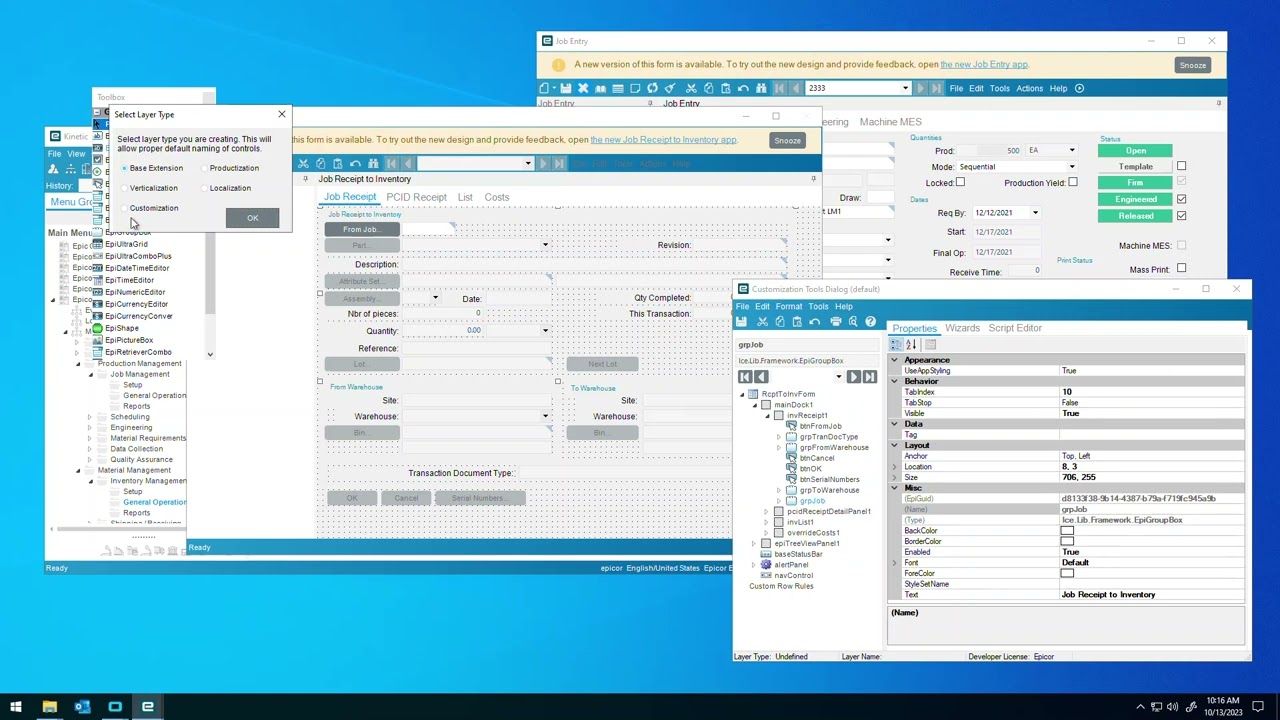Click Snooze in Job Receipt banner
1280x720 pixels.
coord(787,140)
